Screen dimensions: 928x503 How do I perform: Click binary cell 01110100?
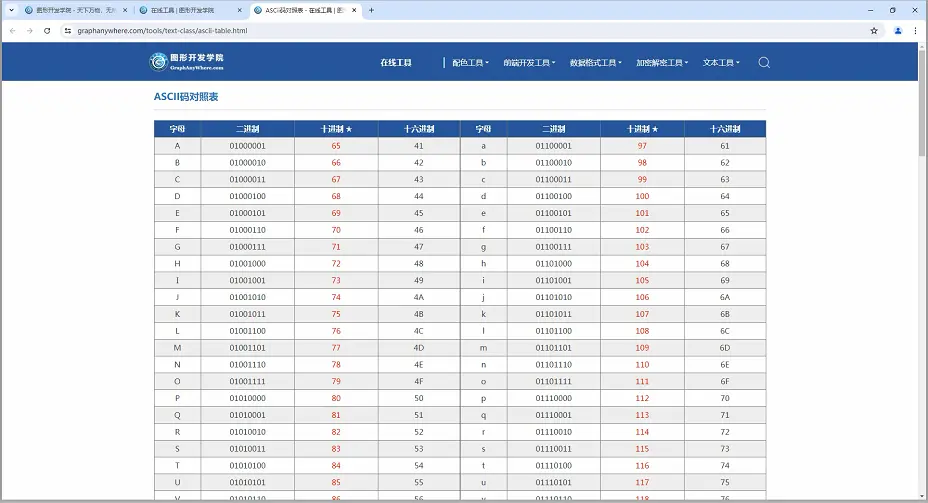[553, 465]
